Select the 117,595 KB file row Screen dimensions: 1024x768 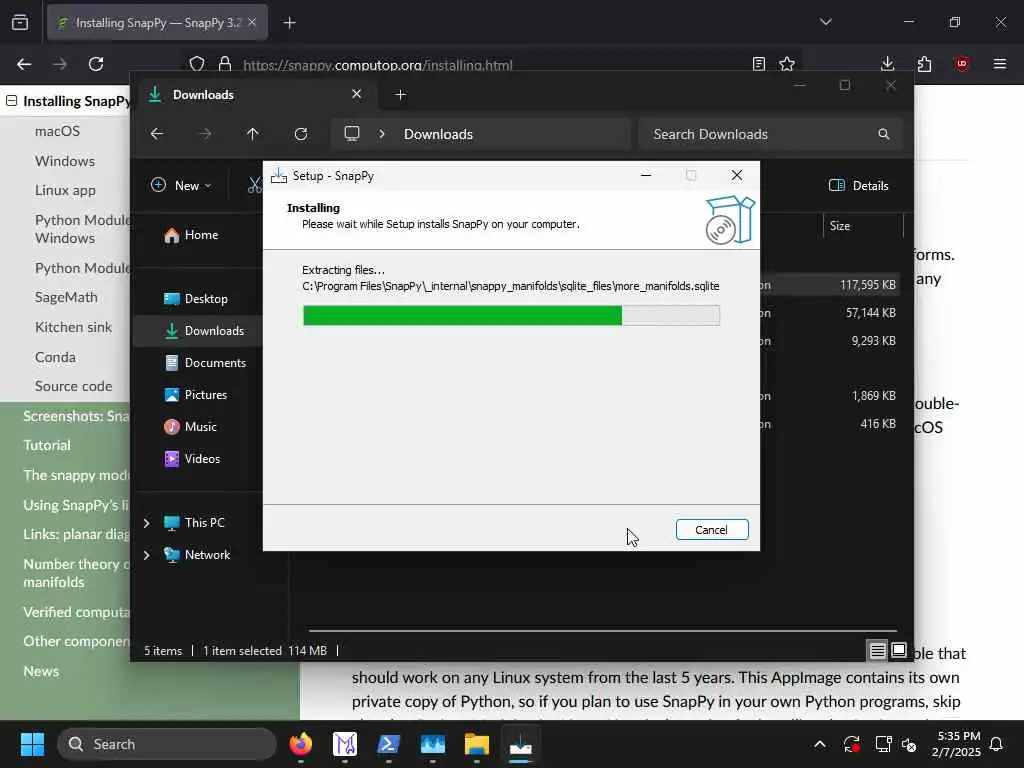829,285
